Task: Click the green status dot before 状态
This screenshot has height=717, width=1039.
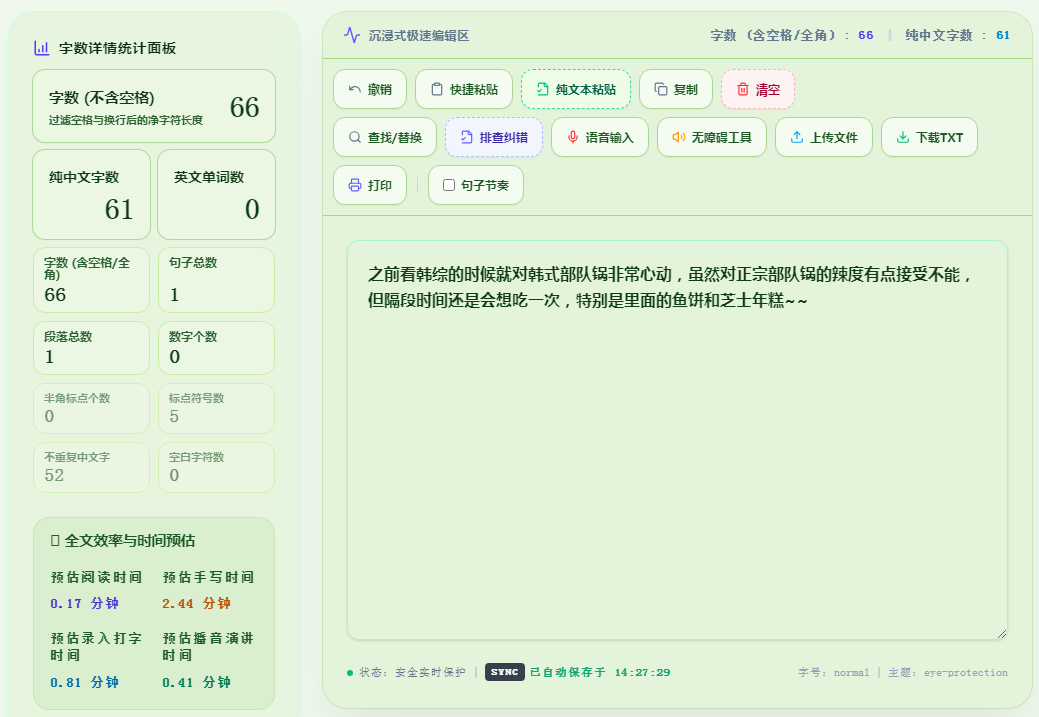Action: pyautogui.click(x=350, y=673)
